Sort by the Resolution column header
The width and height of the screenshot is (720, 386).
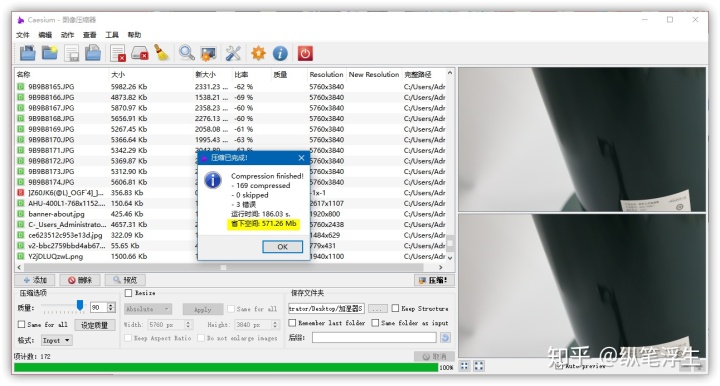tap(326, 74)
